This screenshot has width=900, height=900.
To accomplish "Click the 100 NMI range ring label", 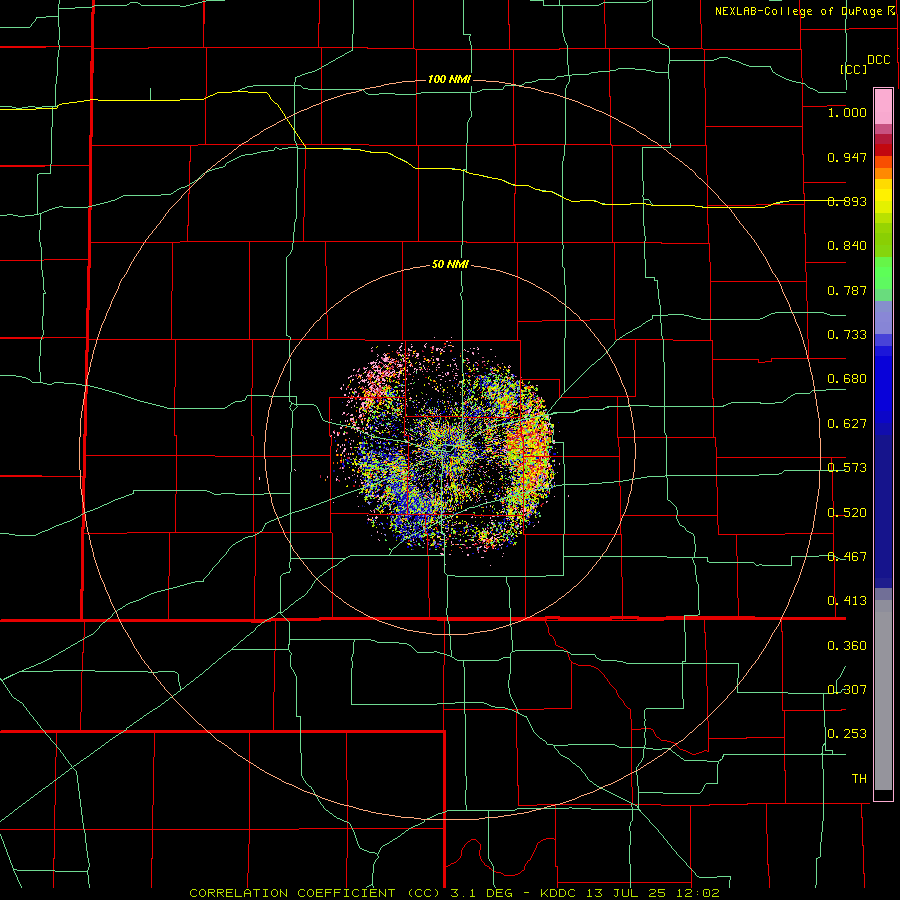I will [449, 79].
